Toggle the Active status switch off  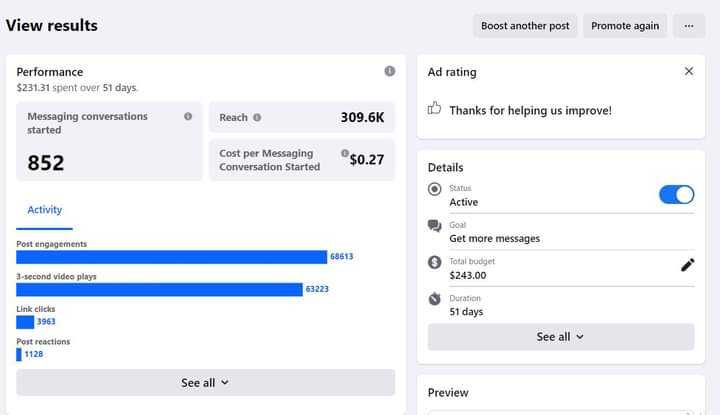[x=676, y=194]
